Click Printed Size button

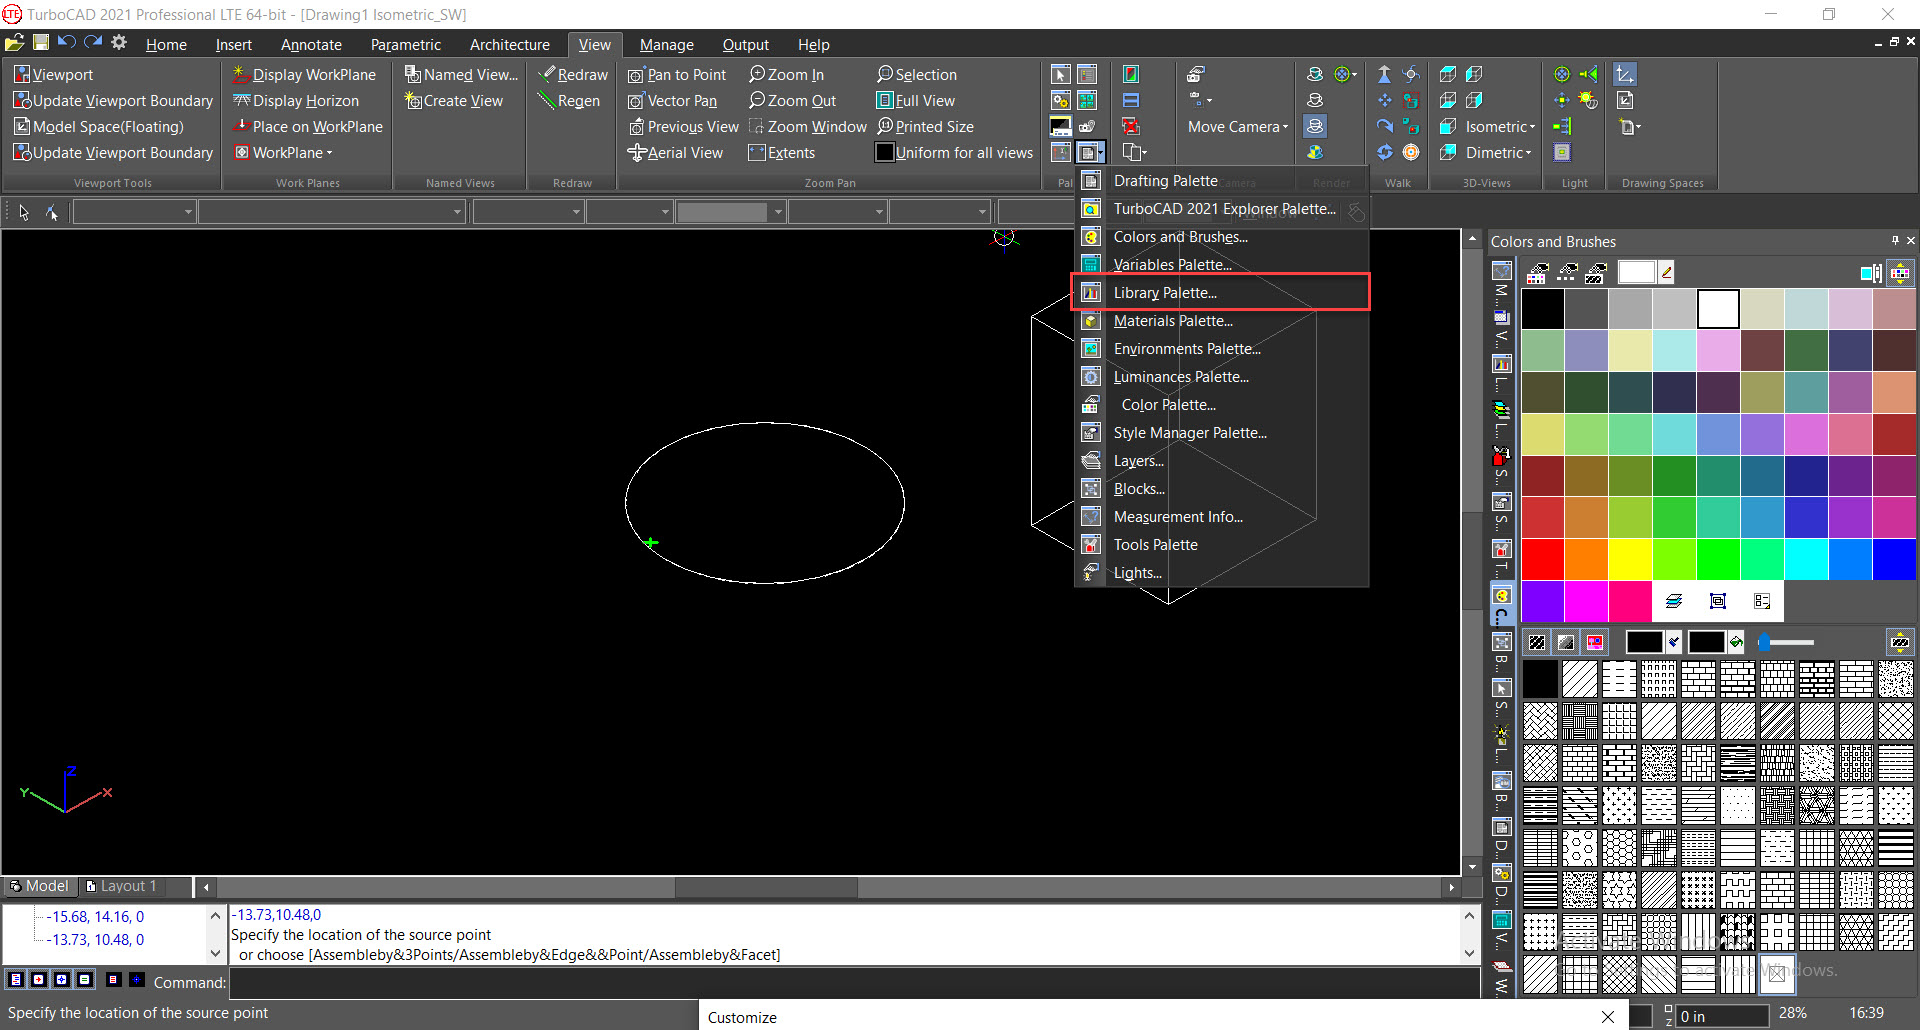click(925, 127)
